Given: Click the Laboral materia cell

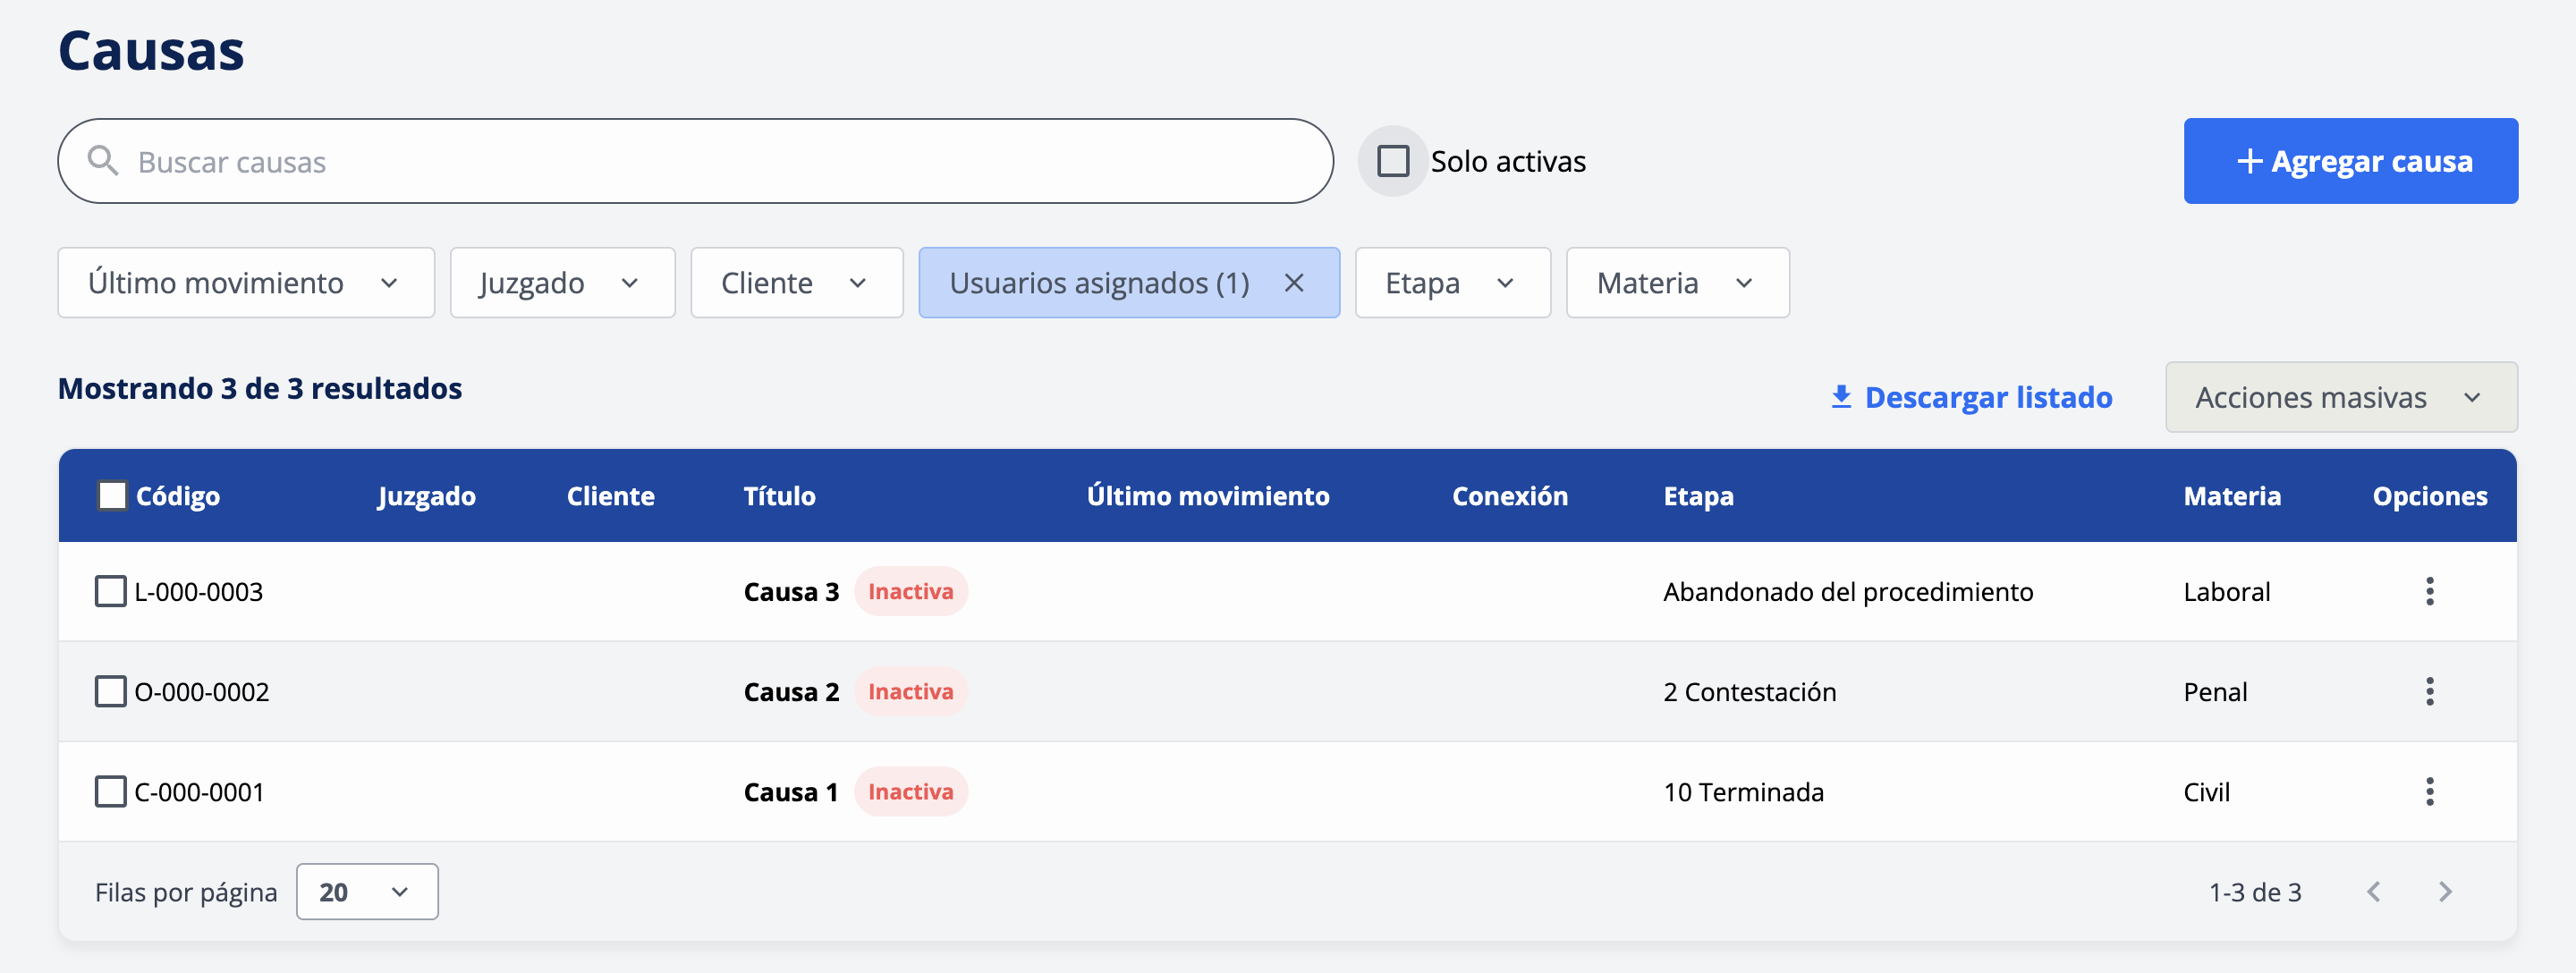Looking at the screenshot, I should [x=2226, y=592].
